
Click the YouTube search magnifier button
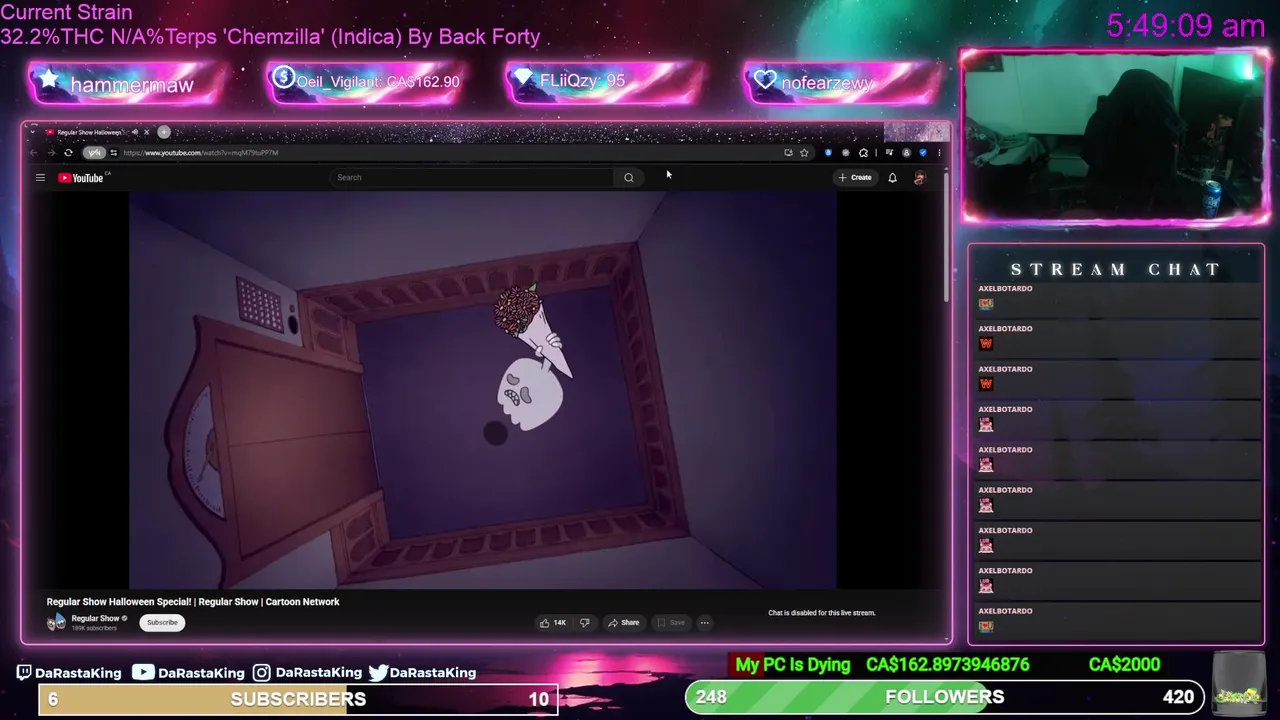click(x=629, y=178)
